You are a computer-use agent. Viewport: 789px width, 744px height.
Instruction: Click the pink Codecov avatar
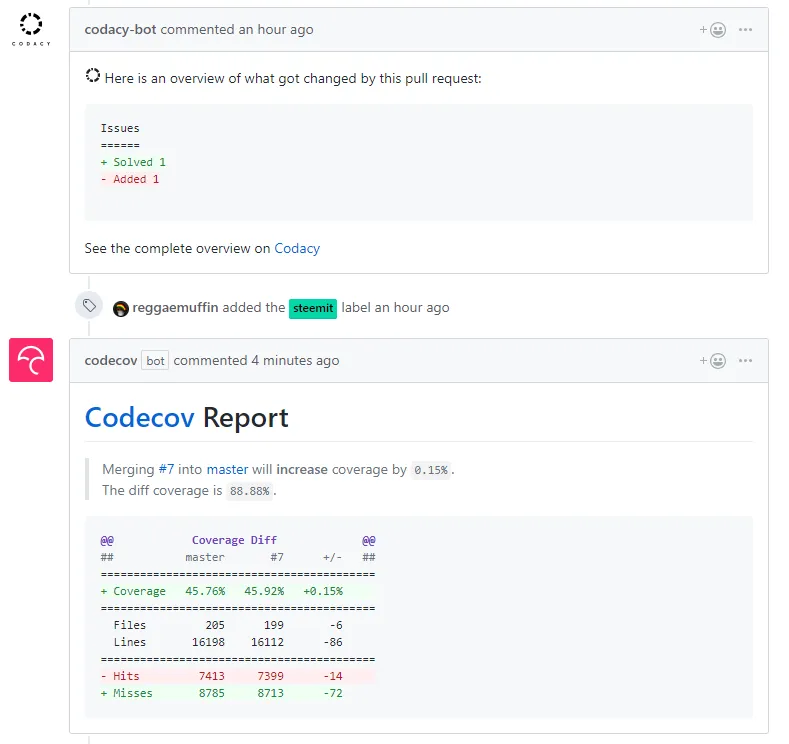pos(31,360)
